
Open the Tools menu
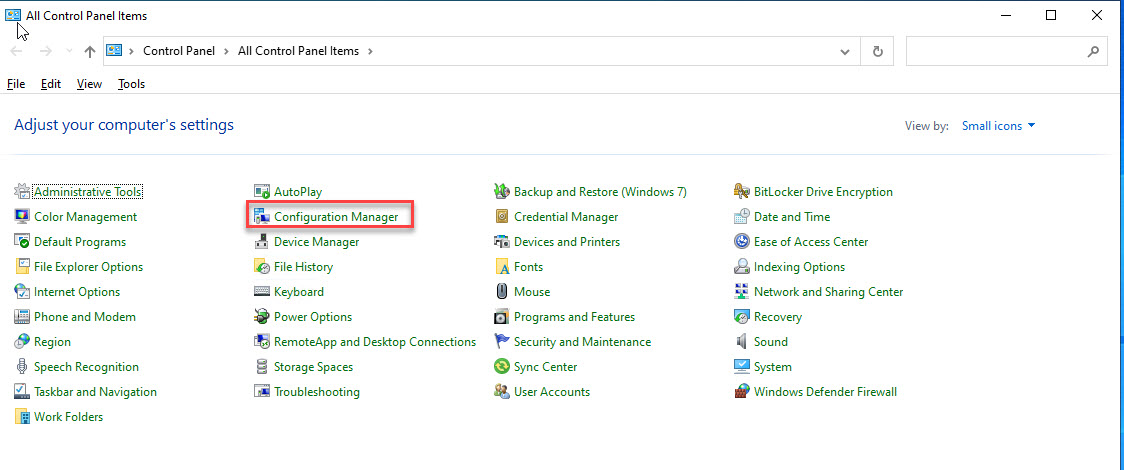click(x=131, y=84)
